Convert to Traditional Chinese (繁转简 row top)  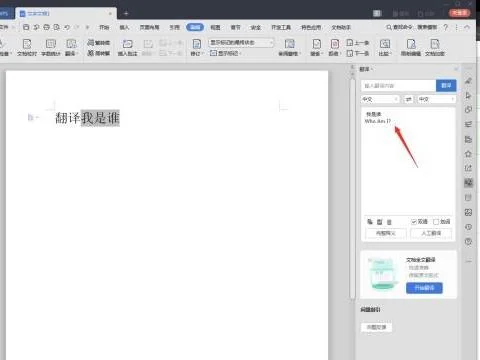click(x=99, y=43)
